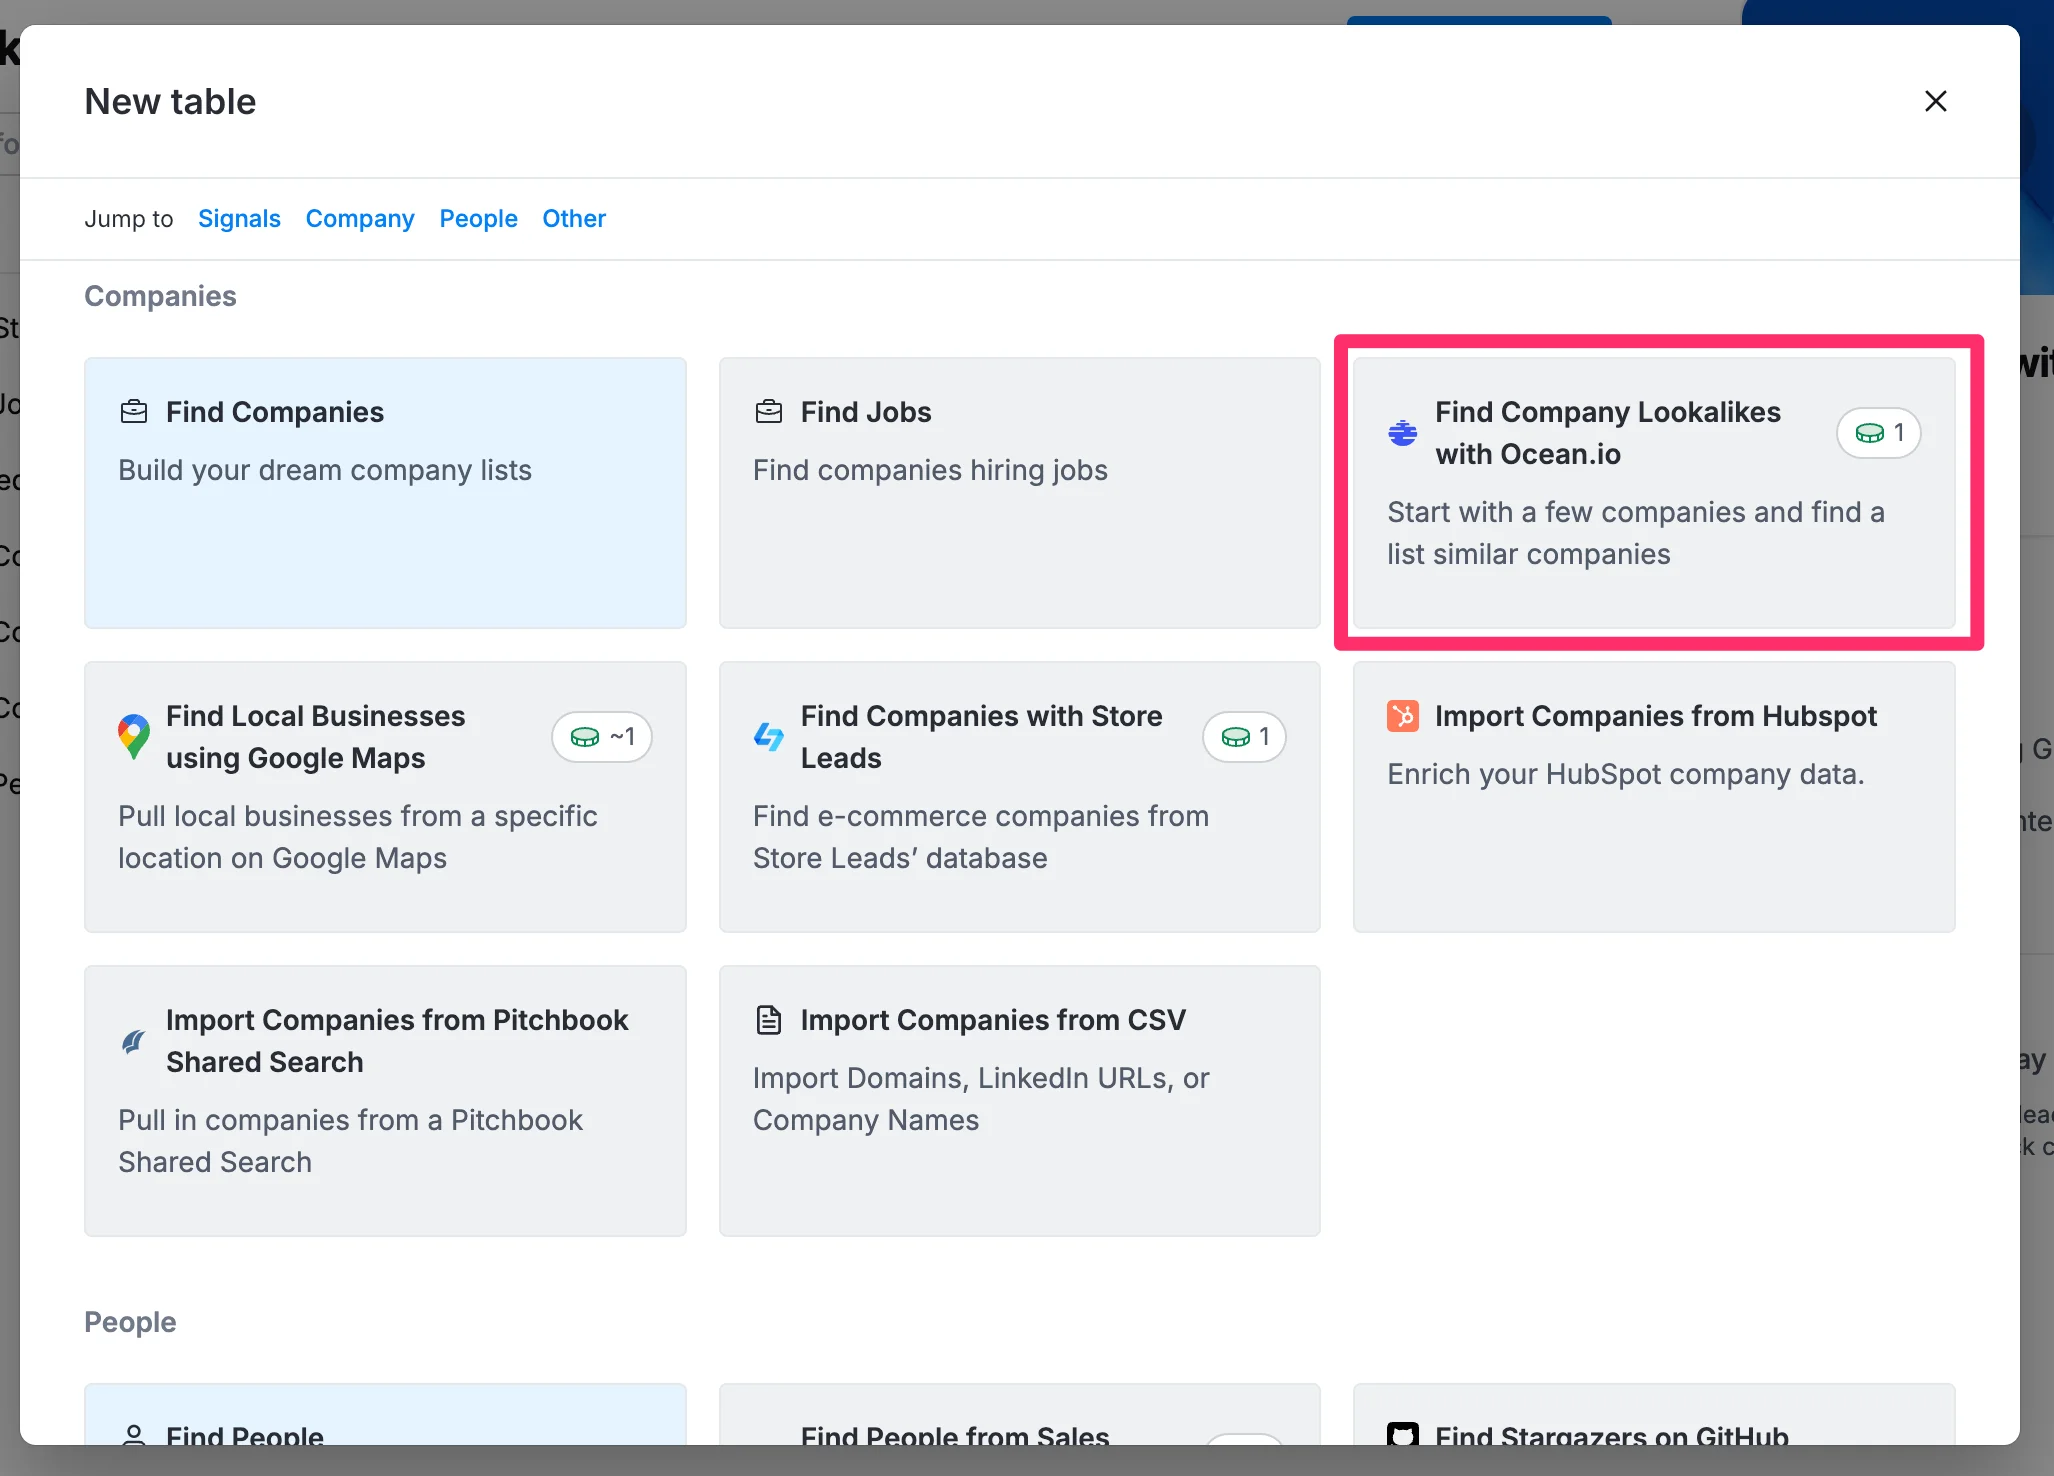The image size is (2054, 1476).
Task: Click the Find Companies briefcase icon
Action: [134, 412]
